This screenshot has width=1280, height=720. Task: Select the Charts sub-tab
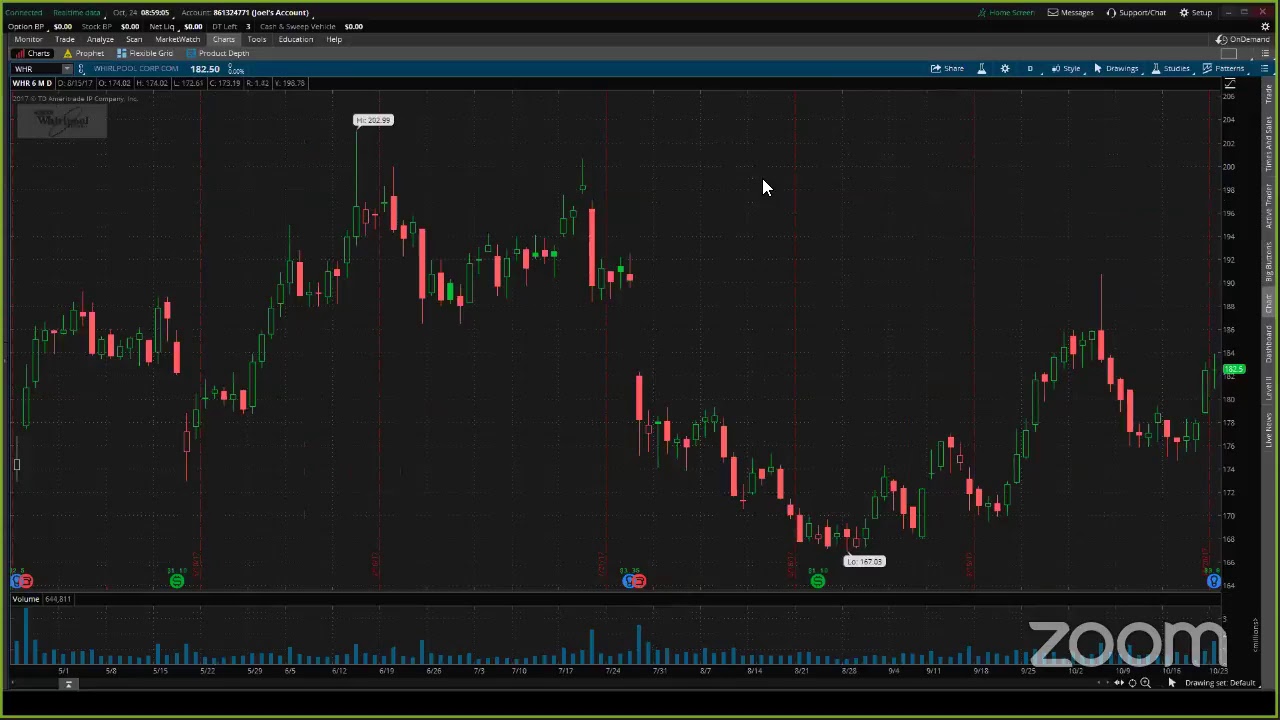(x=33, y=53)
